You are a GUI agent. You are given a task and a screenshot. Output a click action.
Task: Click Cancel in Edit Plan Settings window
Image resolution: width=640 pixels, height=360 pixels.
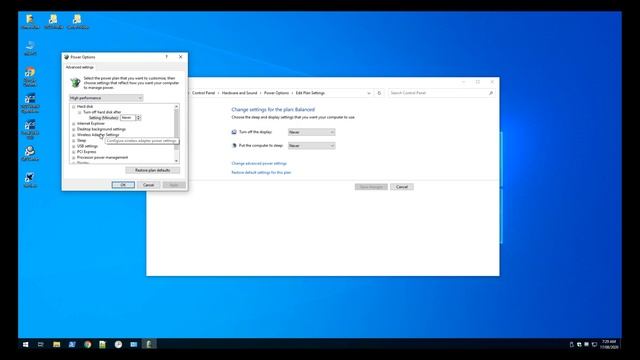(x=402, y=187)
